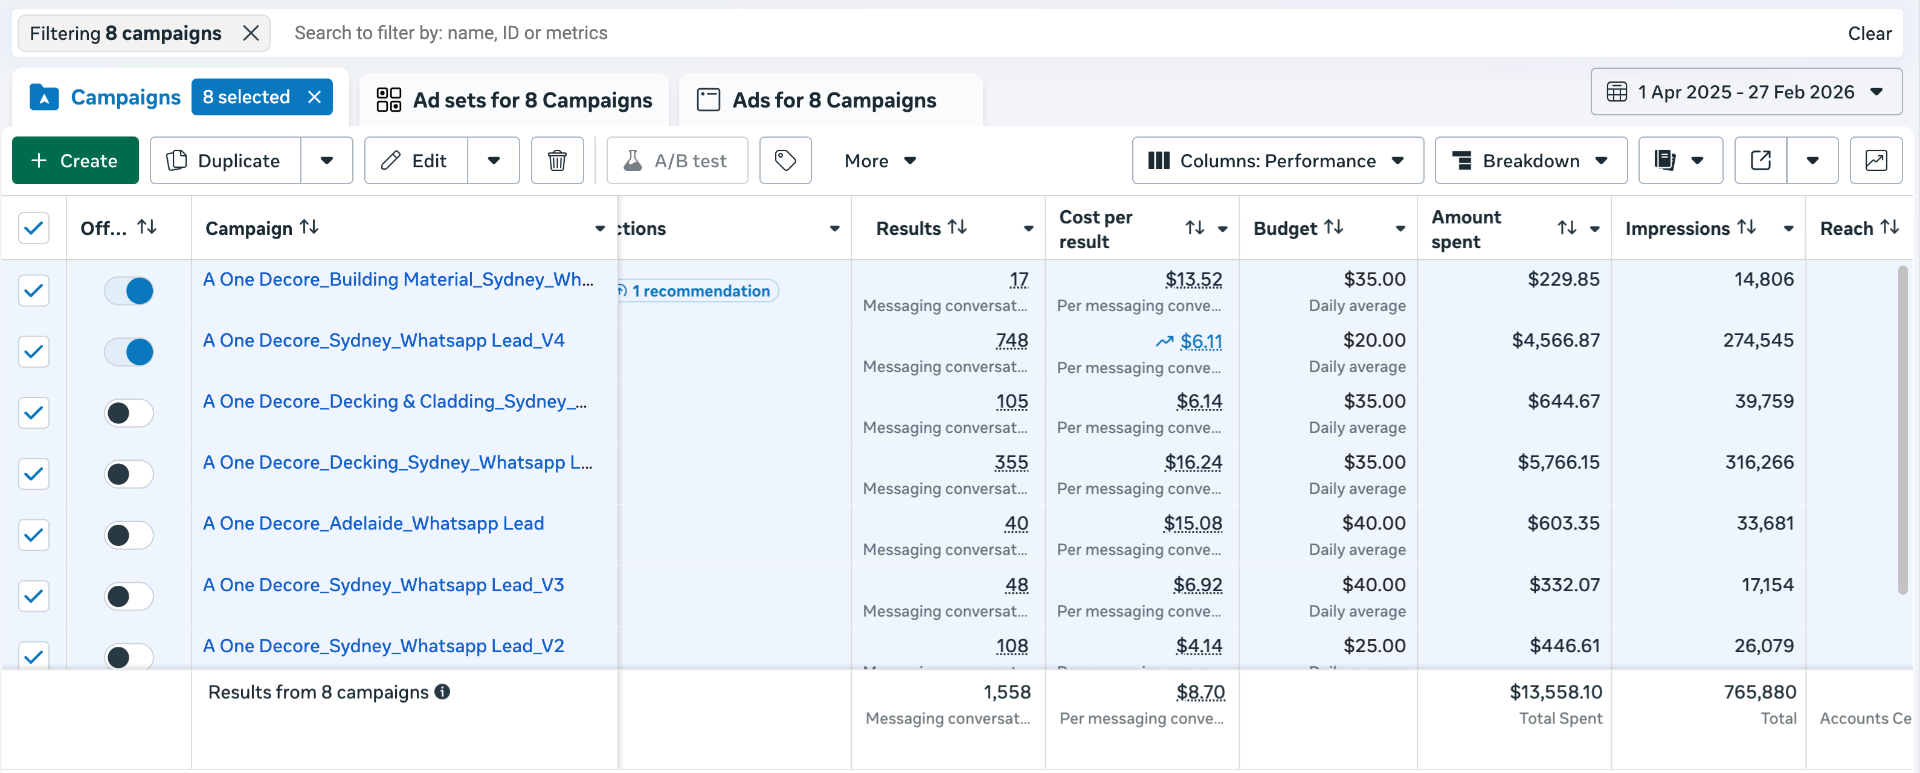
Task: Click the Ads for 8 Campaigns tab icon
Action: [709, 100]
